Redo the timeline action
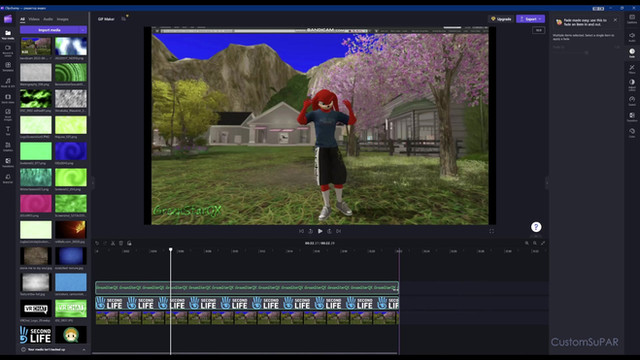The width and height of the screenshot is (640, 360). click(x=105, y=243)
